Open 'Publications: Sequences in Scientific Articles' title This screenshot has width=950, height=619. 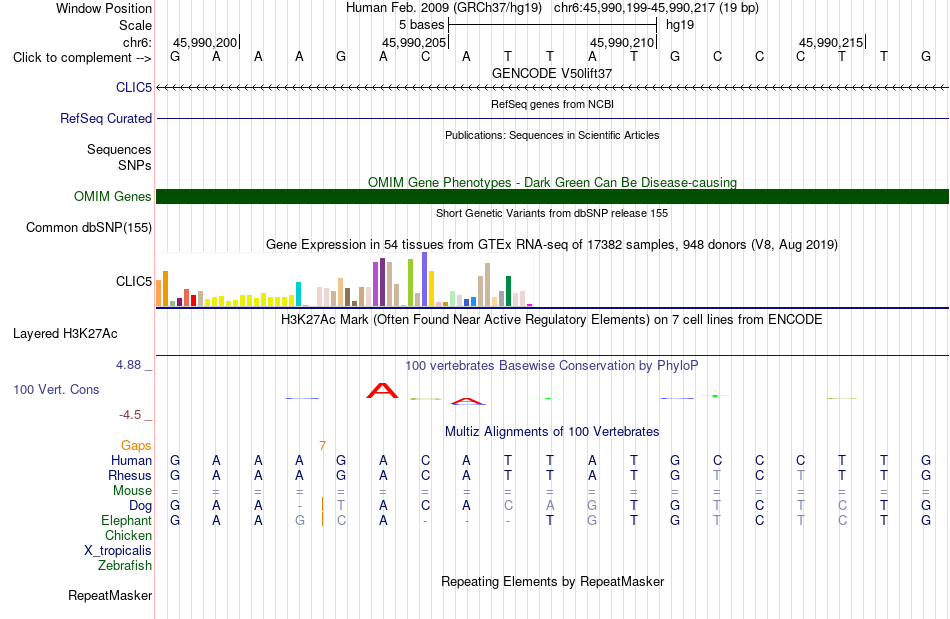(552, 135)
